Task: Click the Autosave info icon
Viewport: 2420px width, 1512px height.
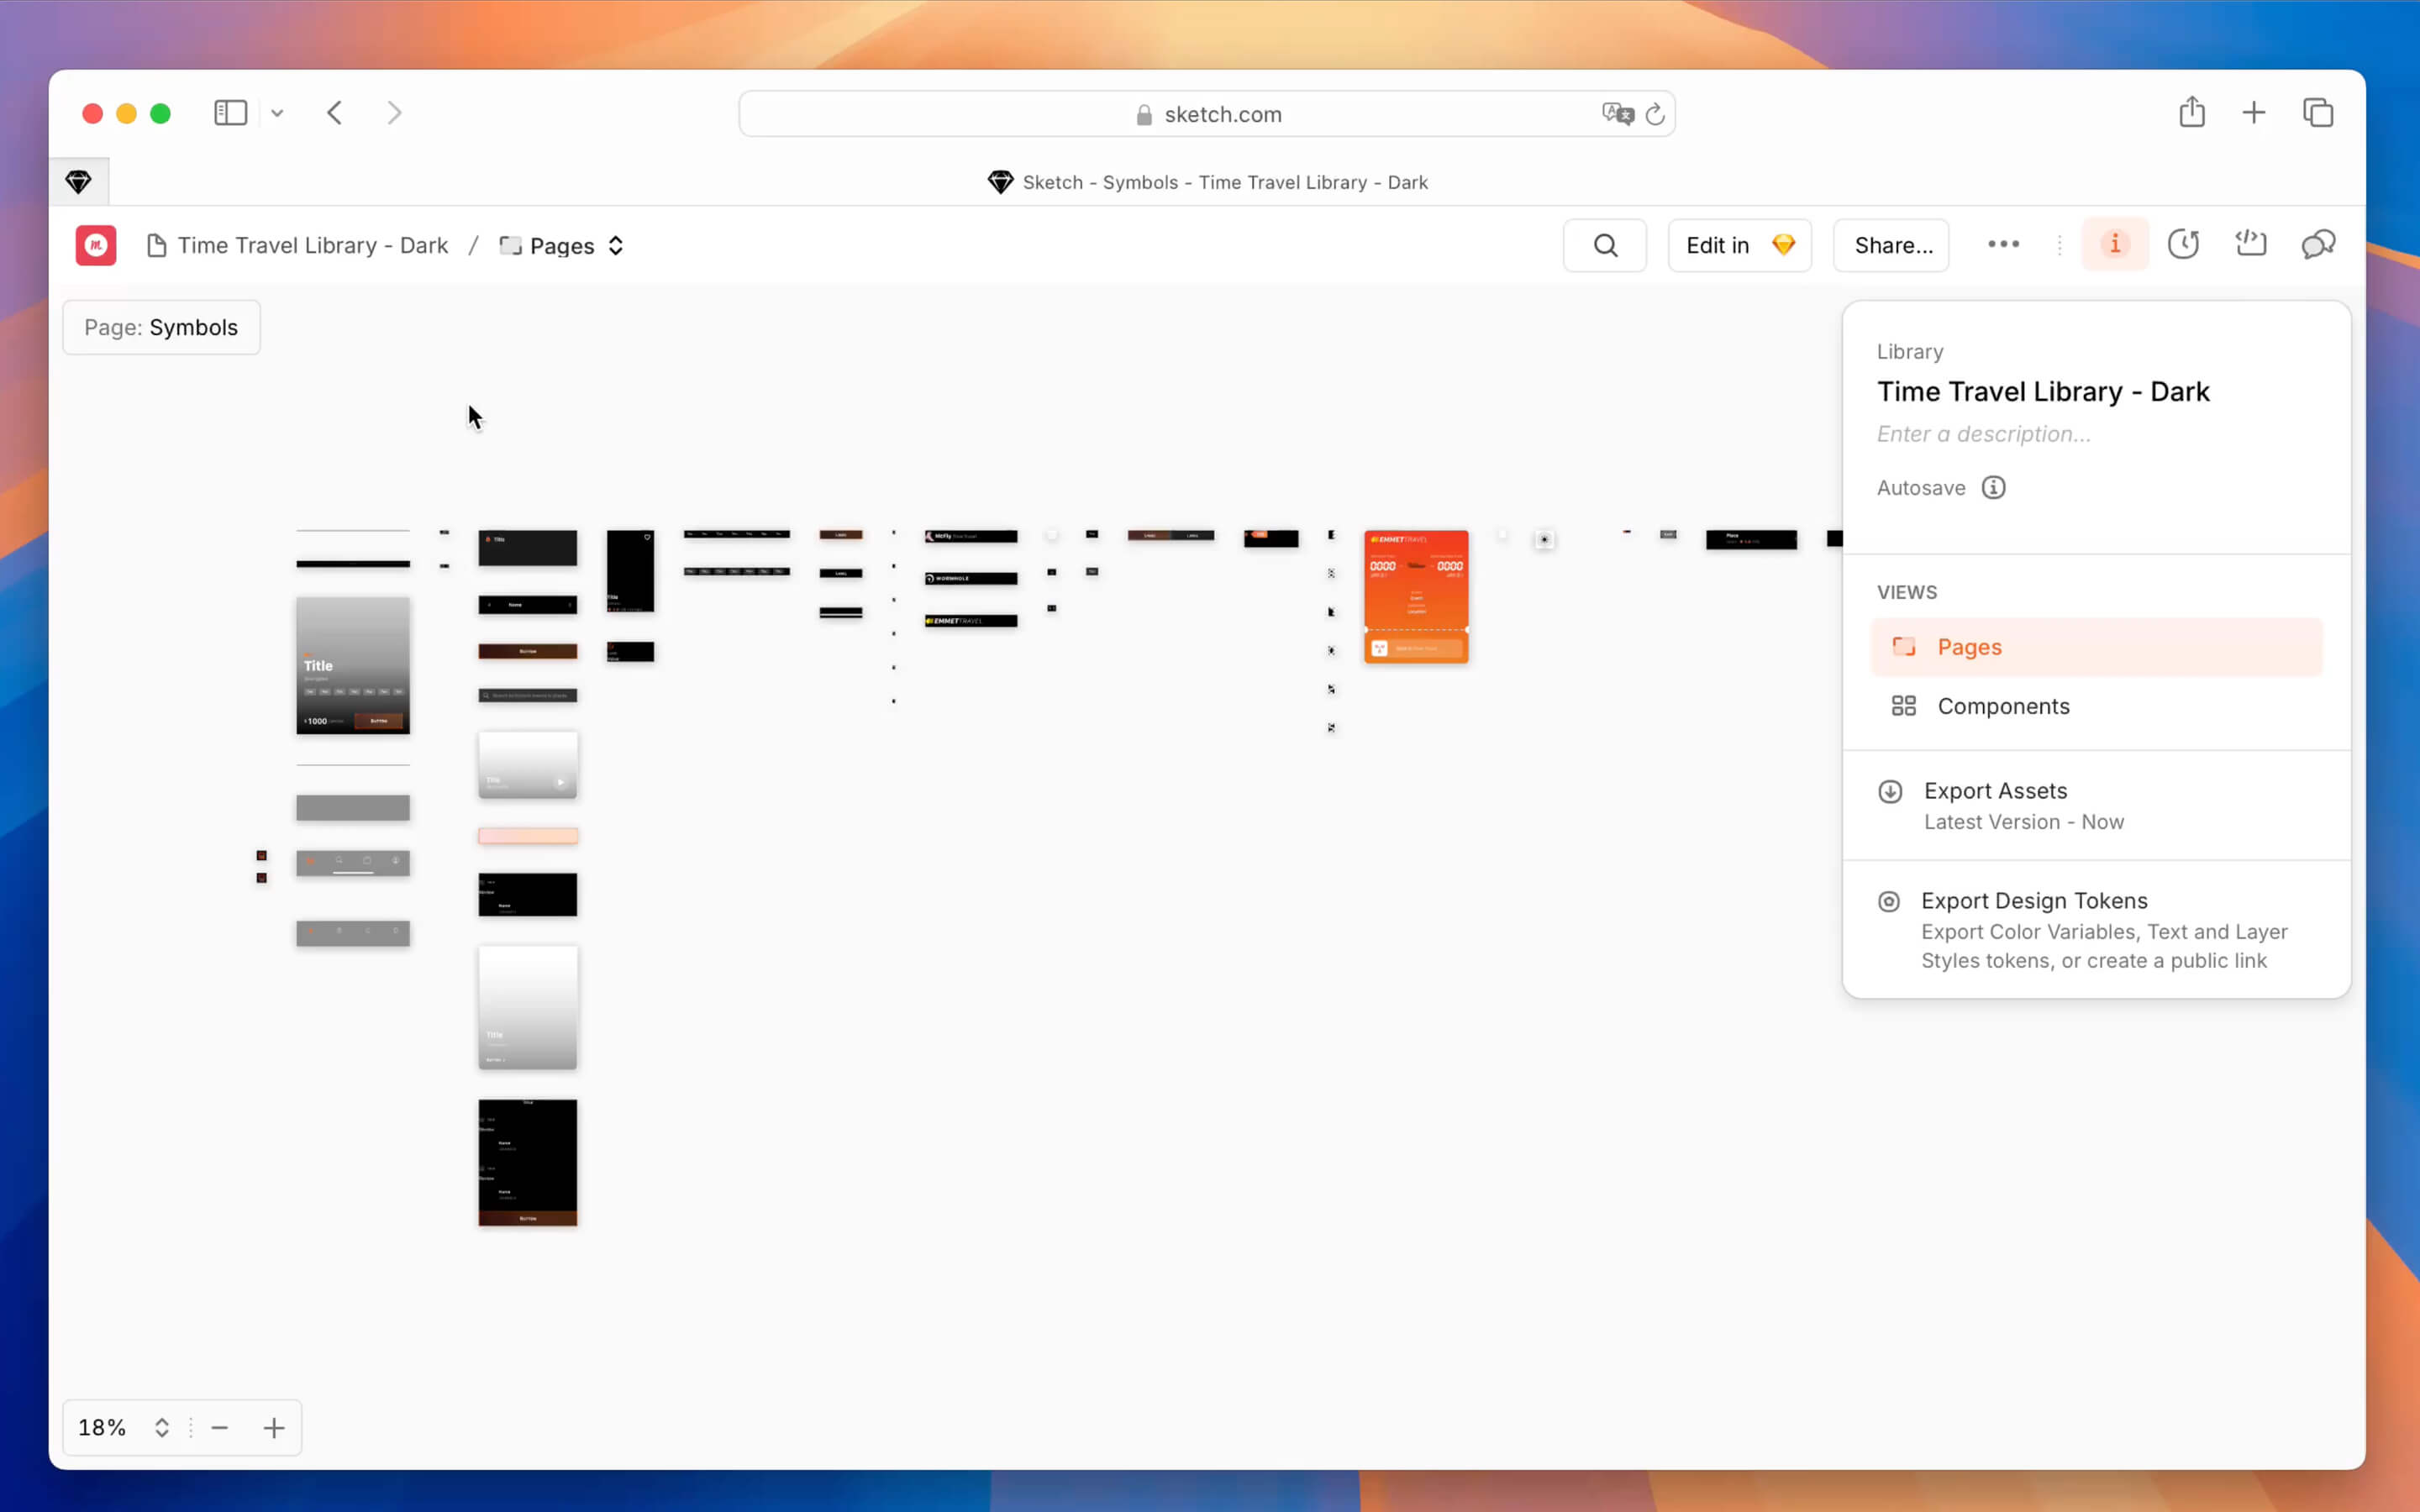Action: coord(1993,488)
